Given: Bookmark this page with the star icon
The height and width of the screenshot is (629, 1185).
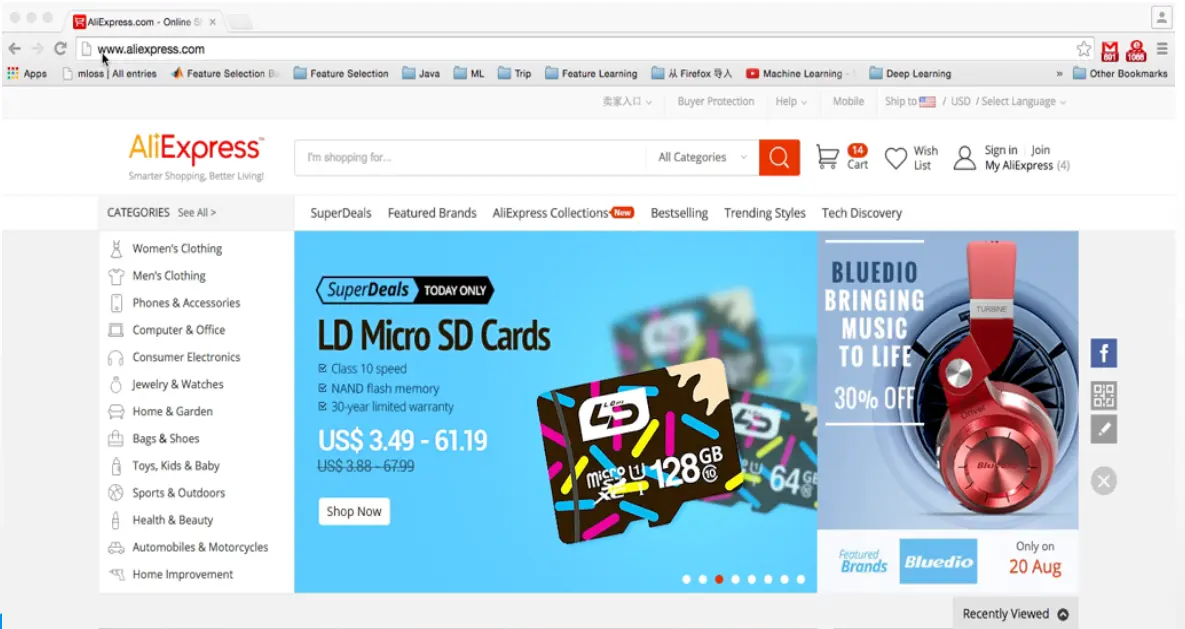Looking at the screenshot, I should 1084,49.
